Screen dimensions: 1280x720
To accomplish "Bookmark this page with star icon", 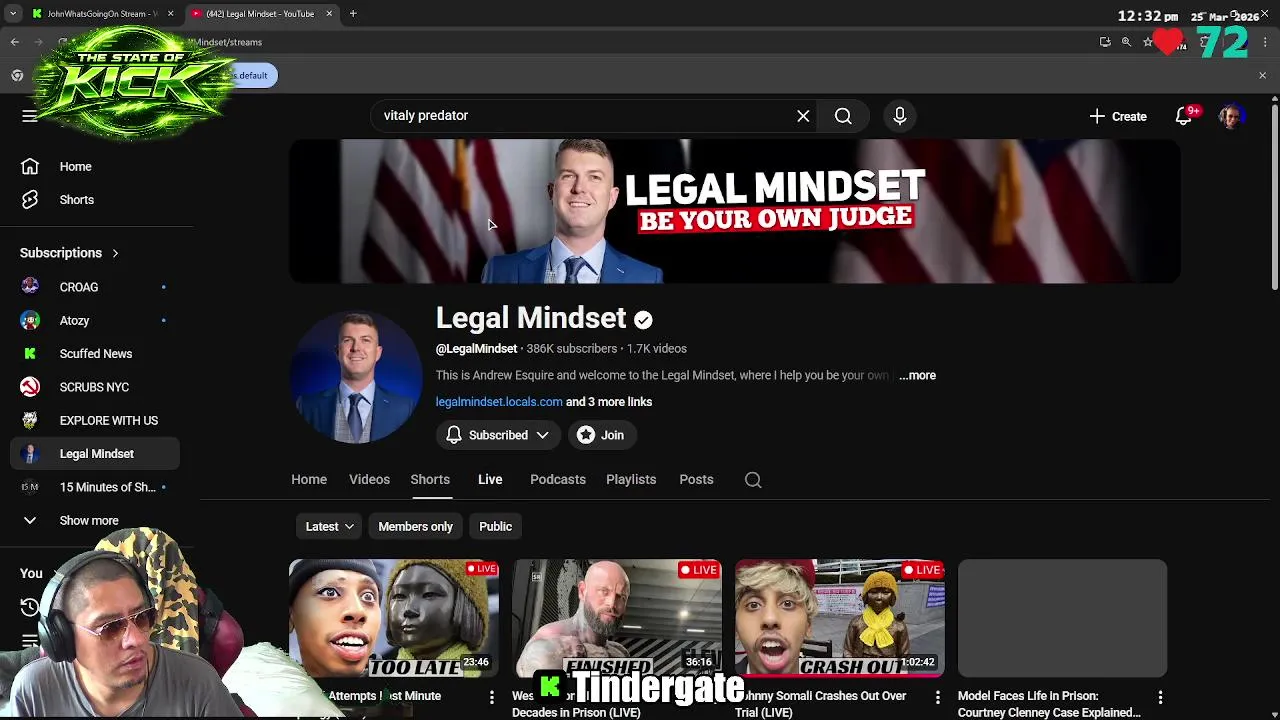I will click(x=1148, y=42).
